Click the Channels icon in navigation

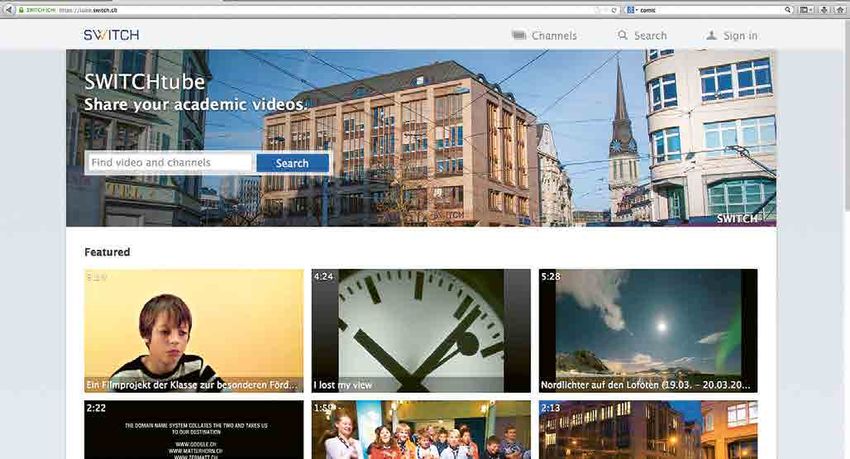(519, 35)
